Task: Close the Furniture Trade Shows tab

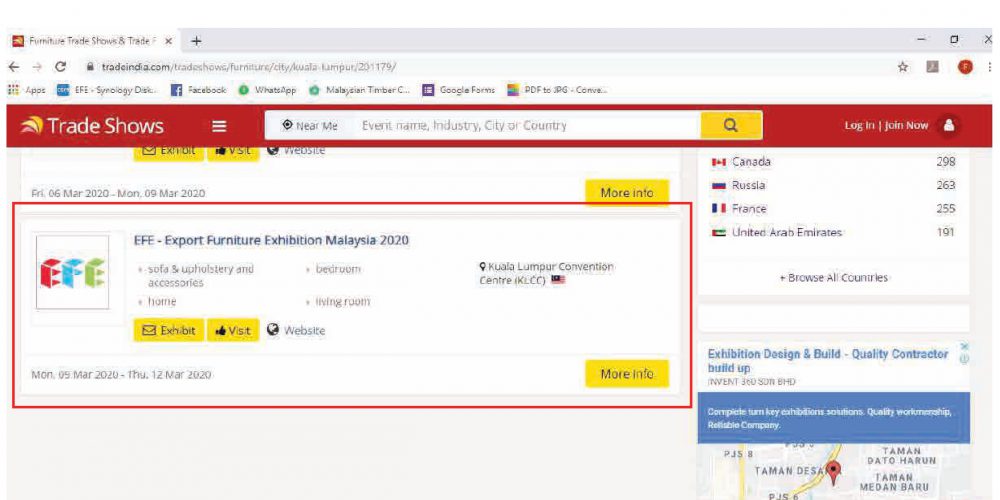Action: 168,41
